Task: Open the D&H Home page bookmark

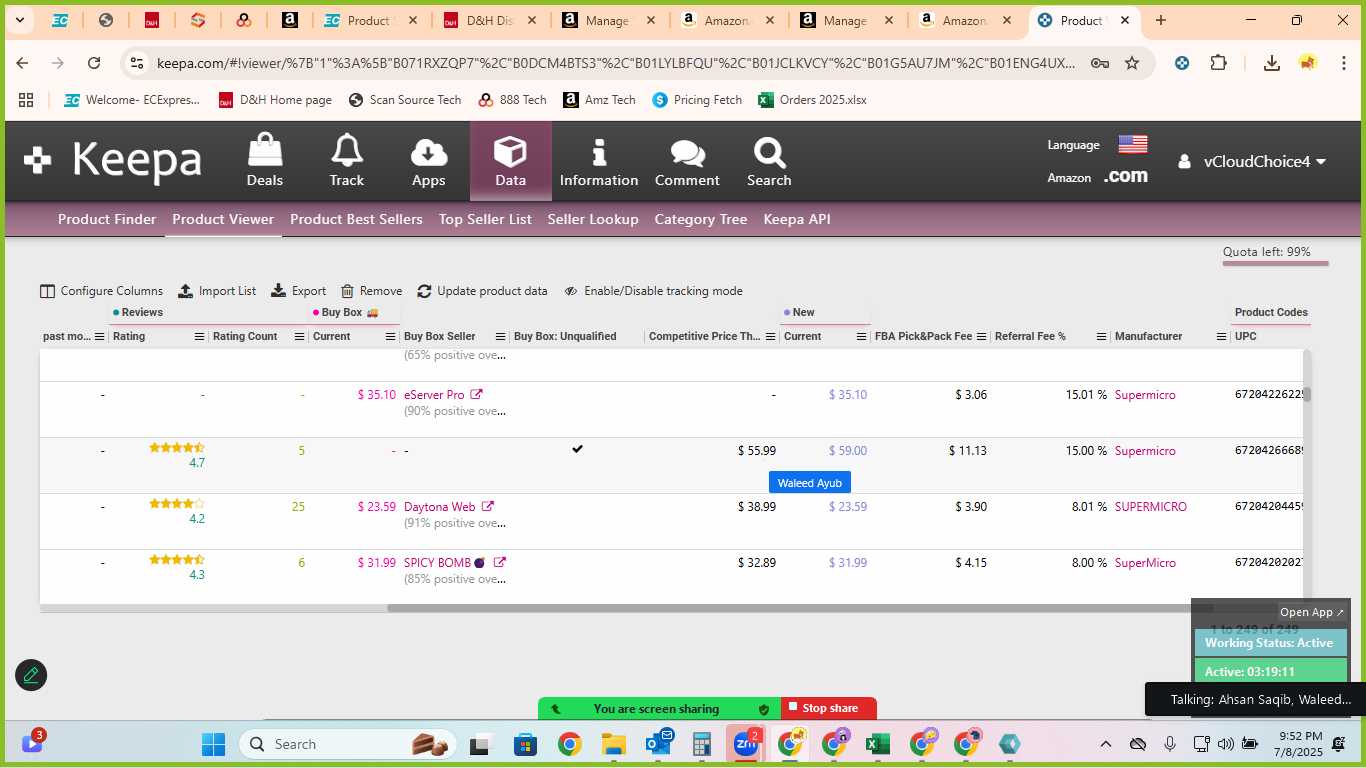Action: click(x=275, y=100)
